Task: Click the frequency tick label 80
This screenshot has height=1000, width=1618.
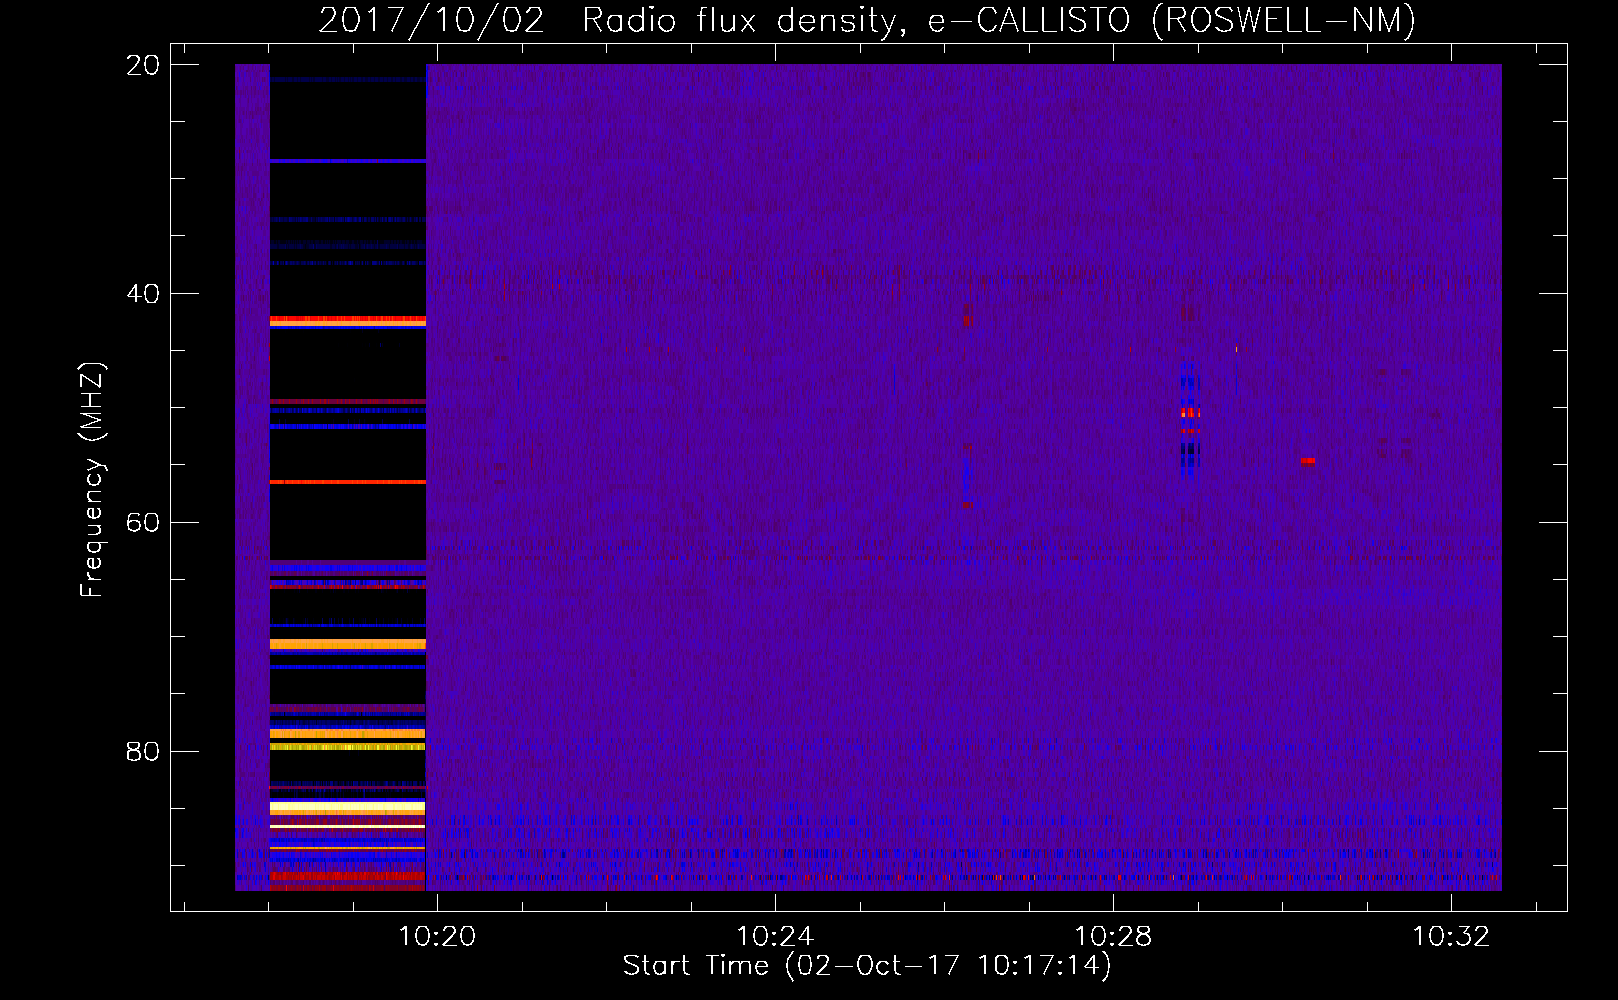Action: tap(143, 751)
